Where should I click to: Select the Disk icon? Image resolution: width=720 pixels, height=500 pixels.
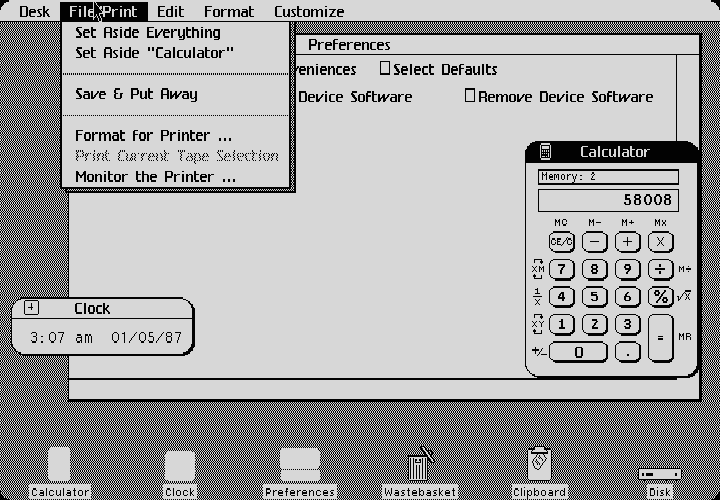tap(659, 474)
